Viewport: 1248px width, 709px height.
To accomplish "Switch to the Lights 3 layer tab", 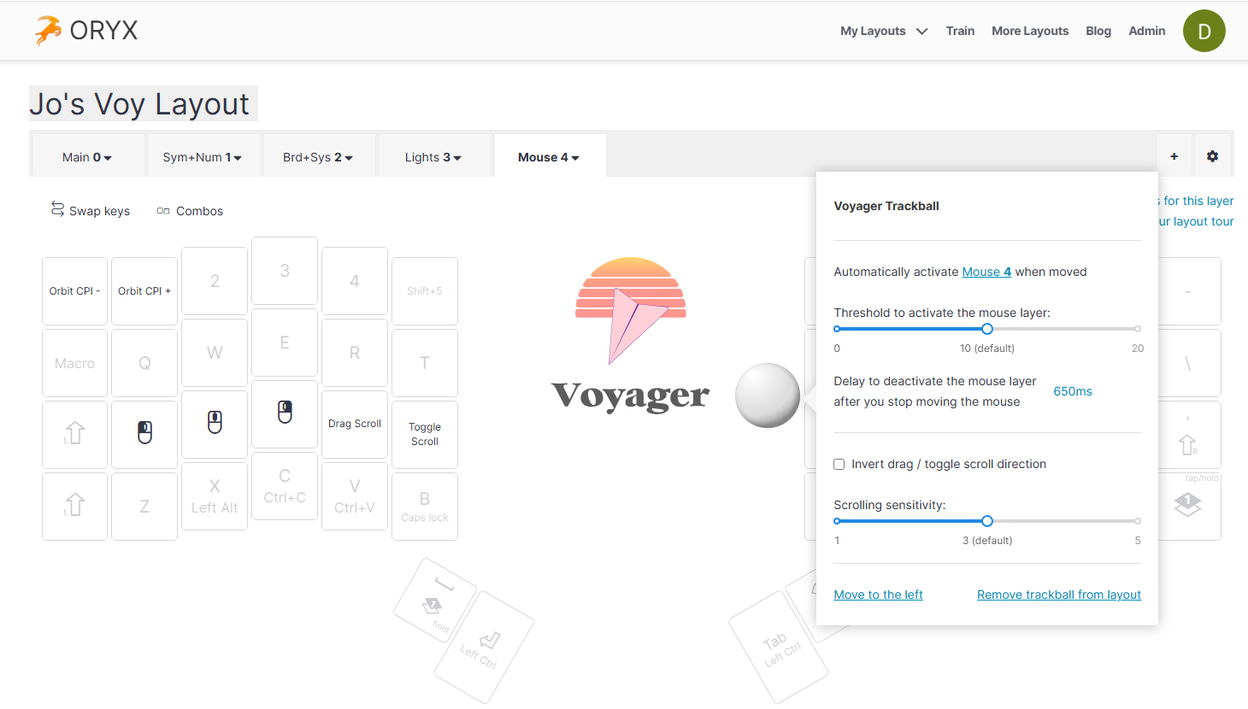I will click(x=432, y=157).
